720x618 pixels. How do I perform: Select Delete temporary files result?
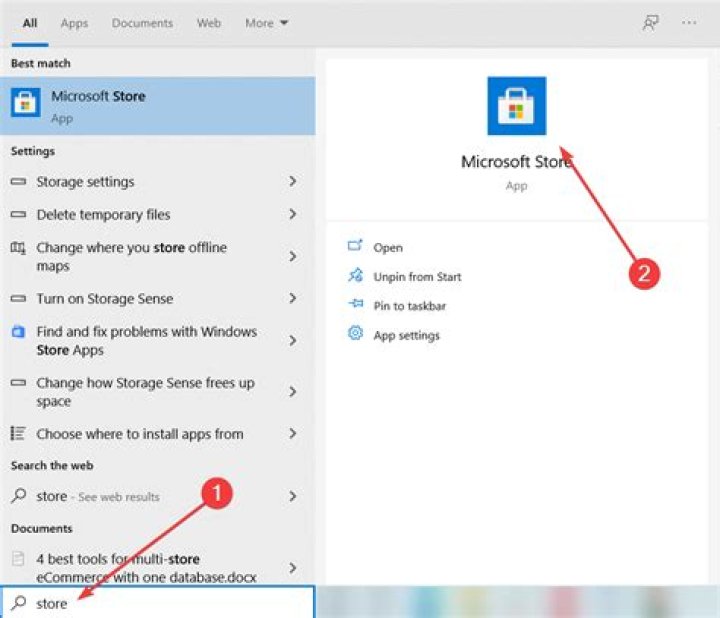point(158,214)
